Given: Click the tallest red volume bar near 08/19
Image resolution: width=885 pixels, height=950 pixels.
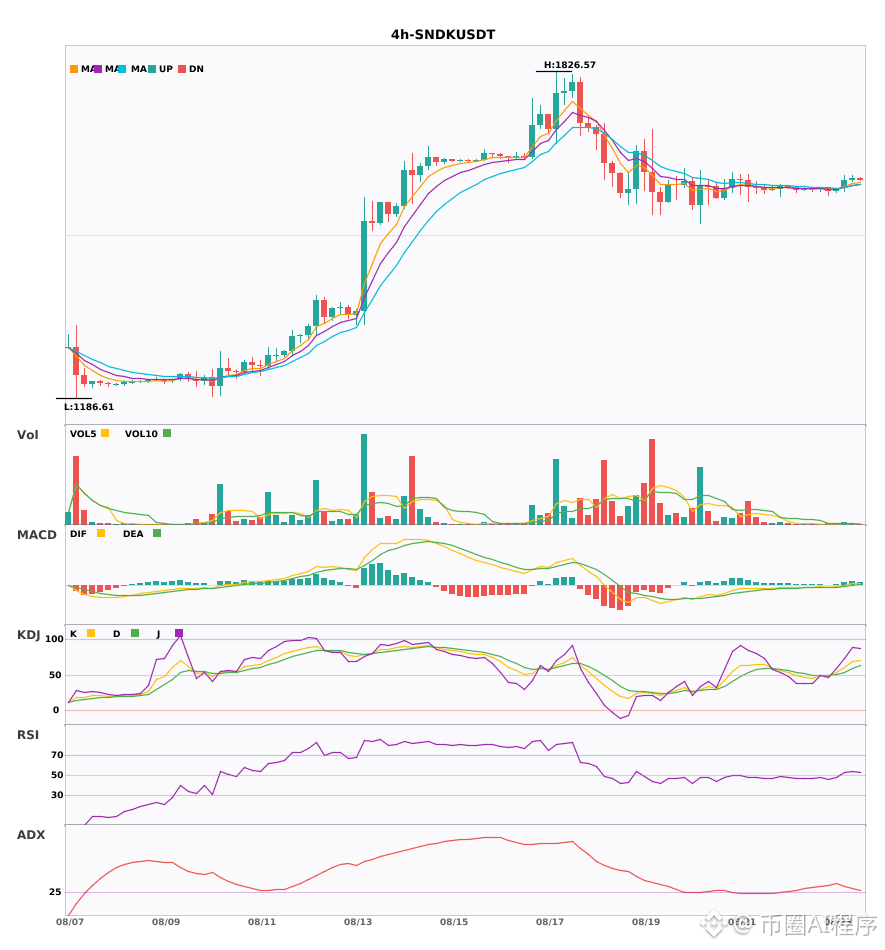Looking at the screenshot, I should click(x=652, y=482).
